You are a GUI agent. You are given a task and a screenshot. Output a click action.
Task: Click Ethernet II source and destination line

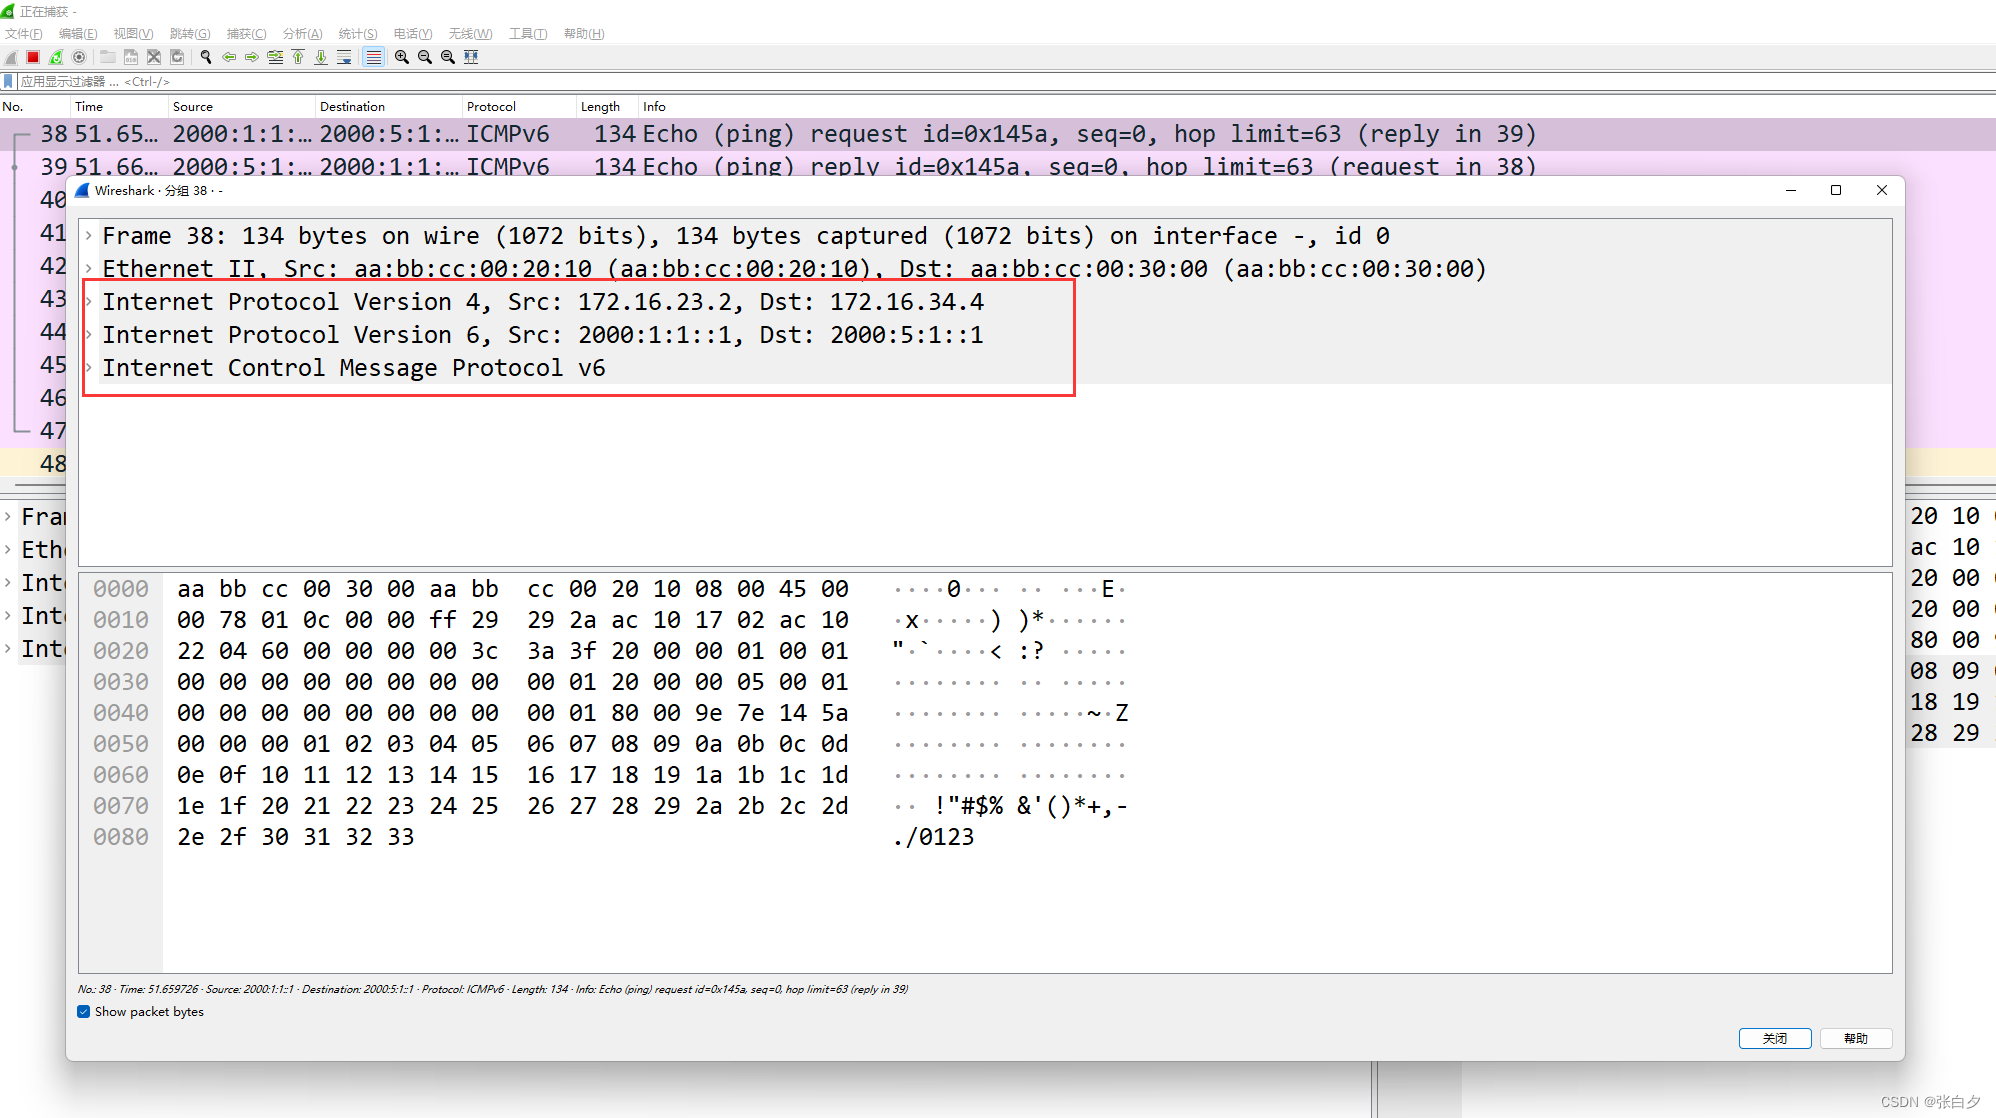click(x=794, y=269)
